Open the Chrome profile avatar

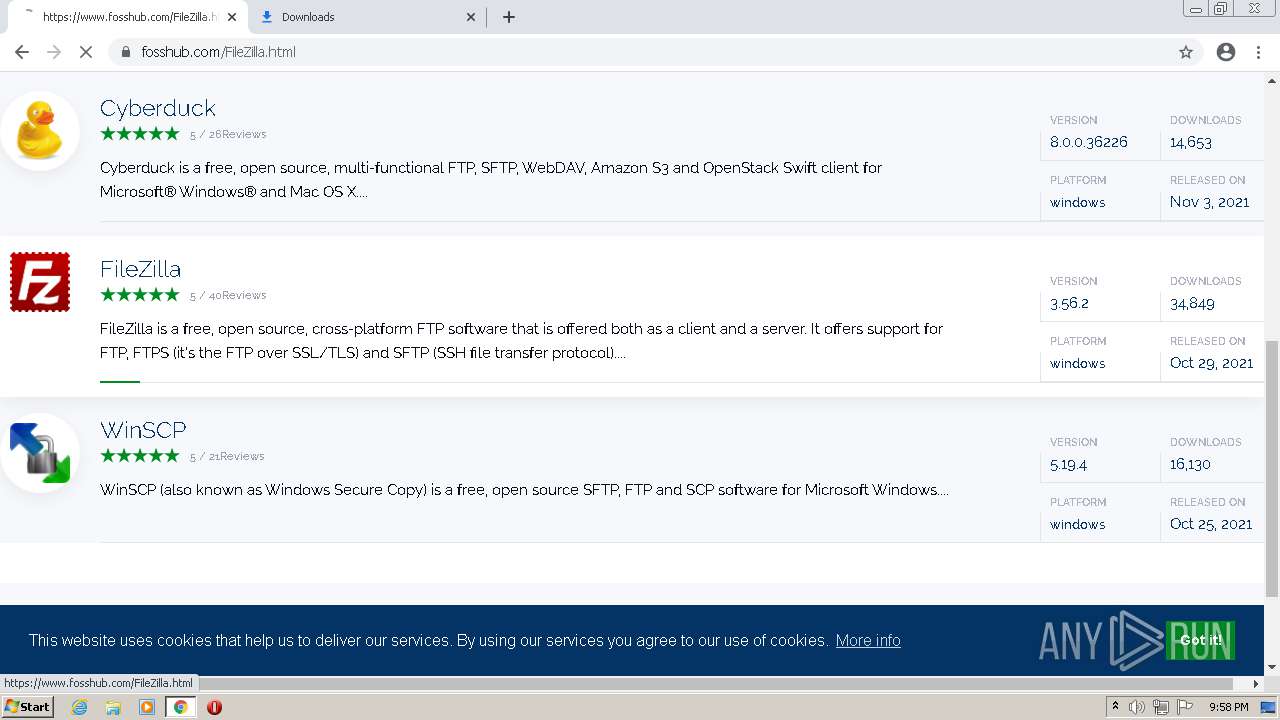(1226, 52)
